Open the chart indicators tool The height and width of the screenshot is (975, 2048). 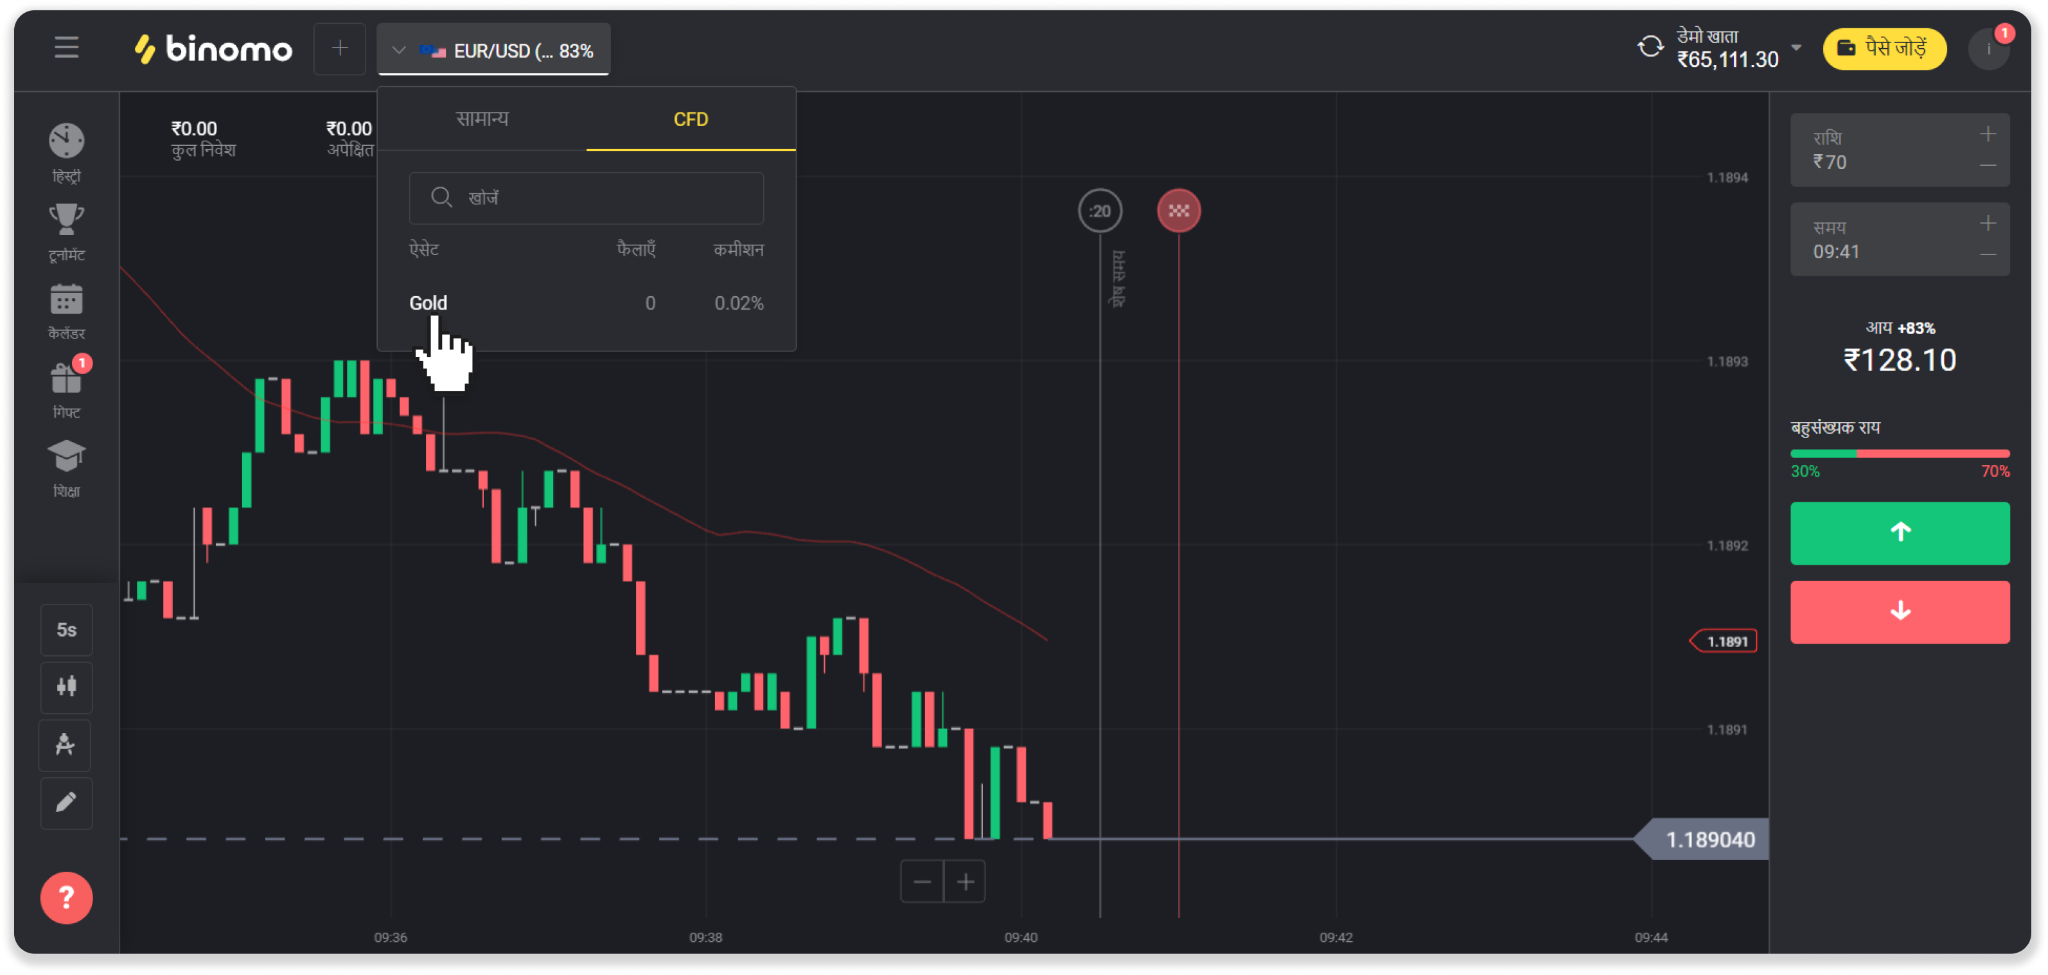pos(66,745)
